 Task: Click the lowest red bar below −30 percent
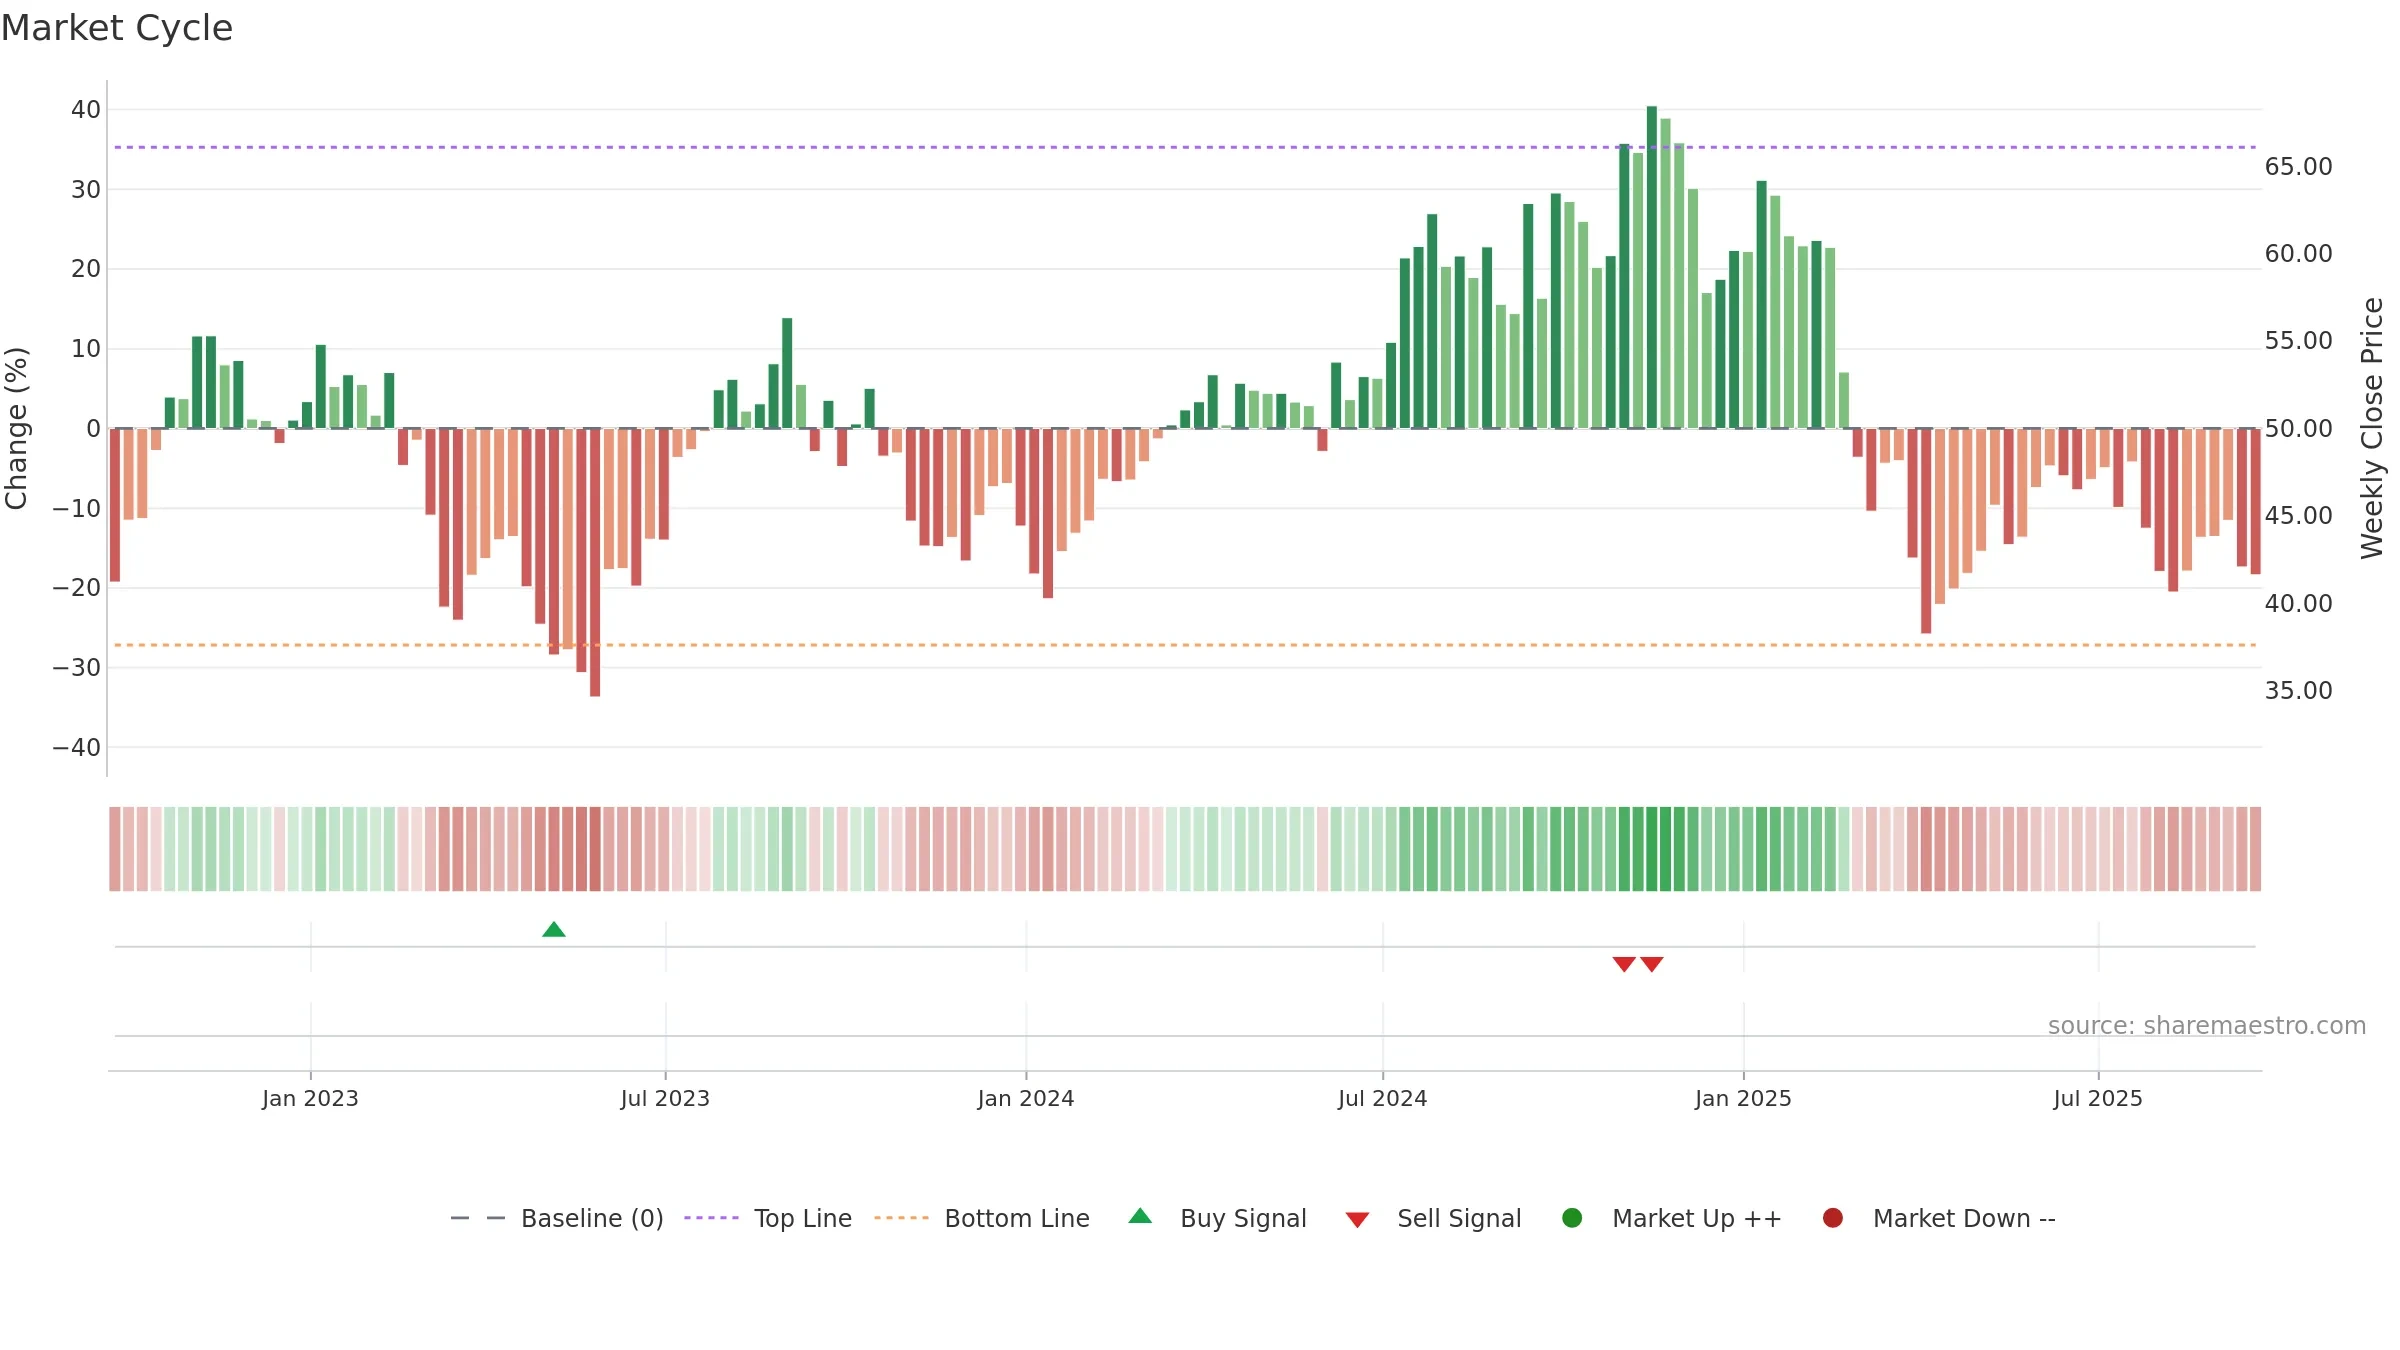coord(595,562)
